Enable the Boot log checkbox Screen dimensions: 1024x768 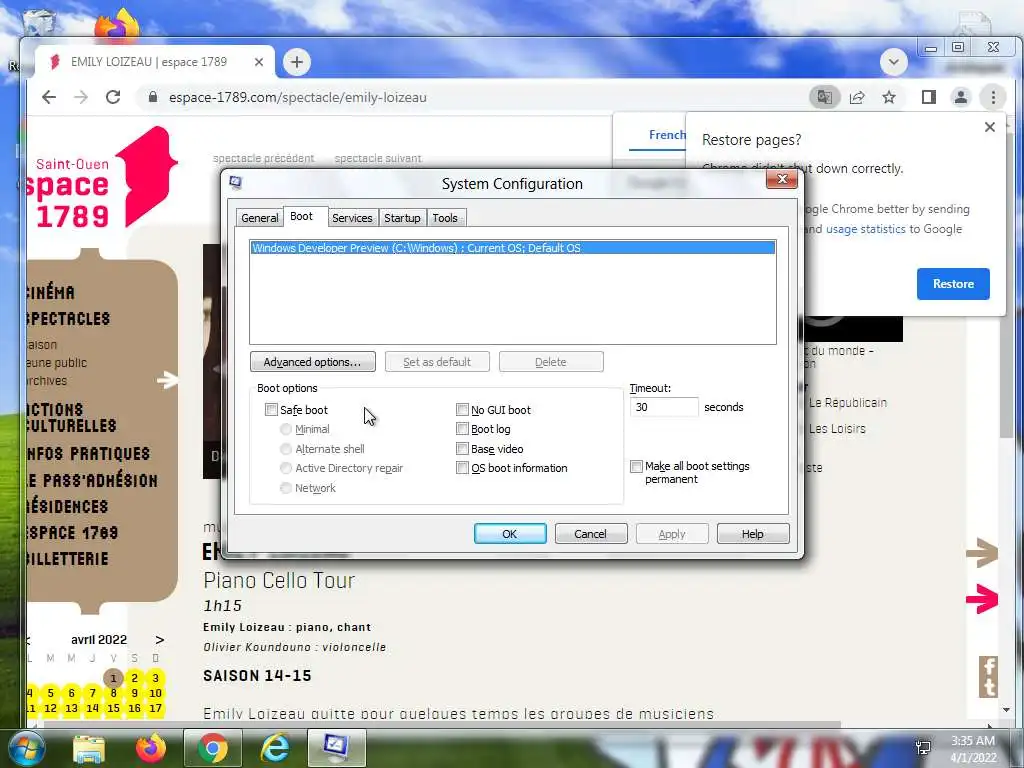pyautogui.click(x=462, y=429)
